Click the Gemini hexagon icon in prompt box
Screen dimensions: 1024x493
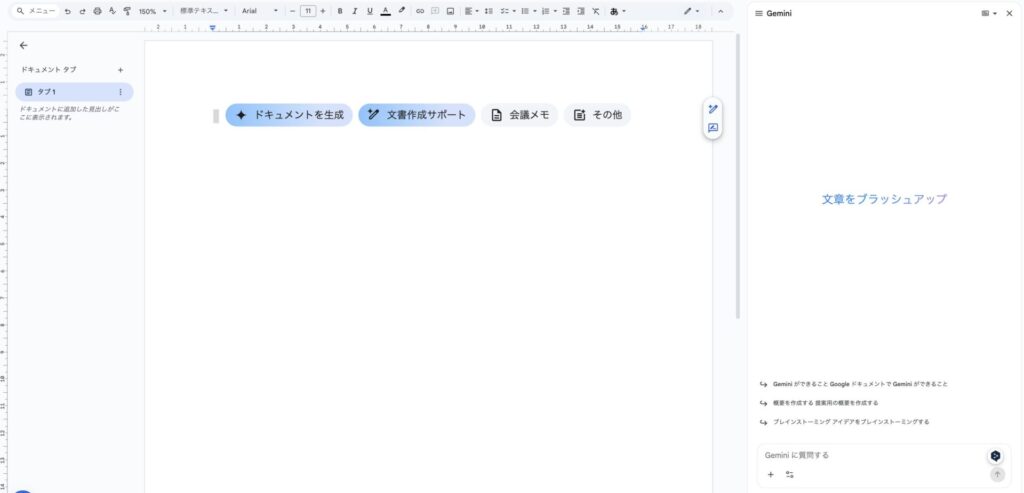tap(995, 456)
